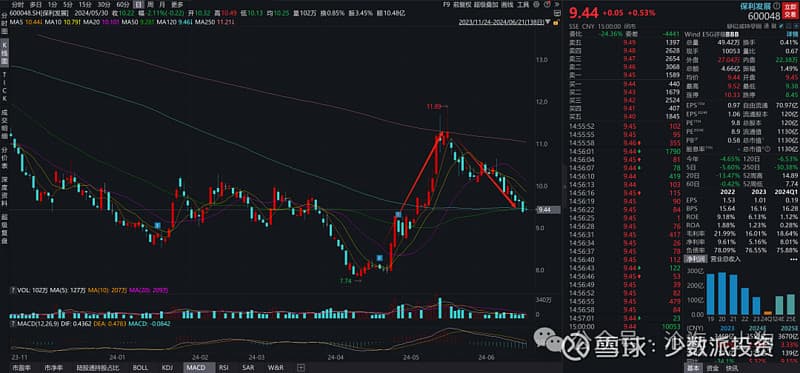The width and height of the screenshot is (800, 373).
Task: Switch indicator to KDJ
Action: [x=167, y=367]
